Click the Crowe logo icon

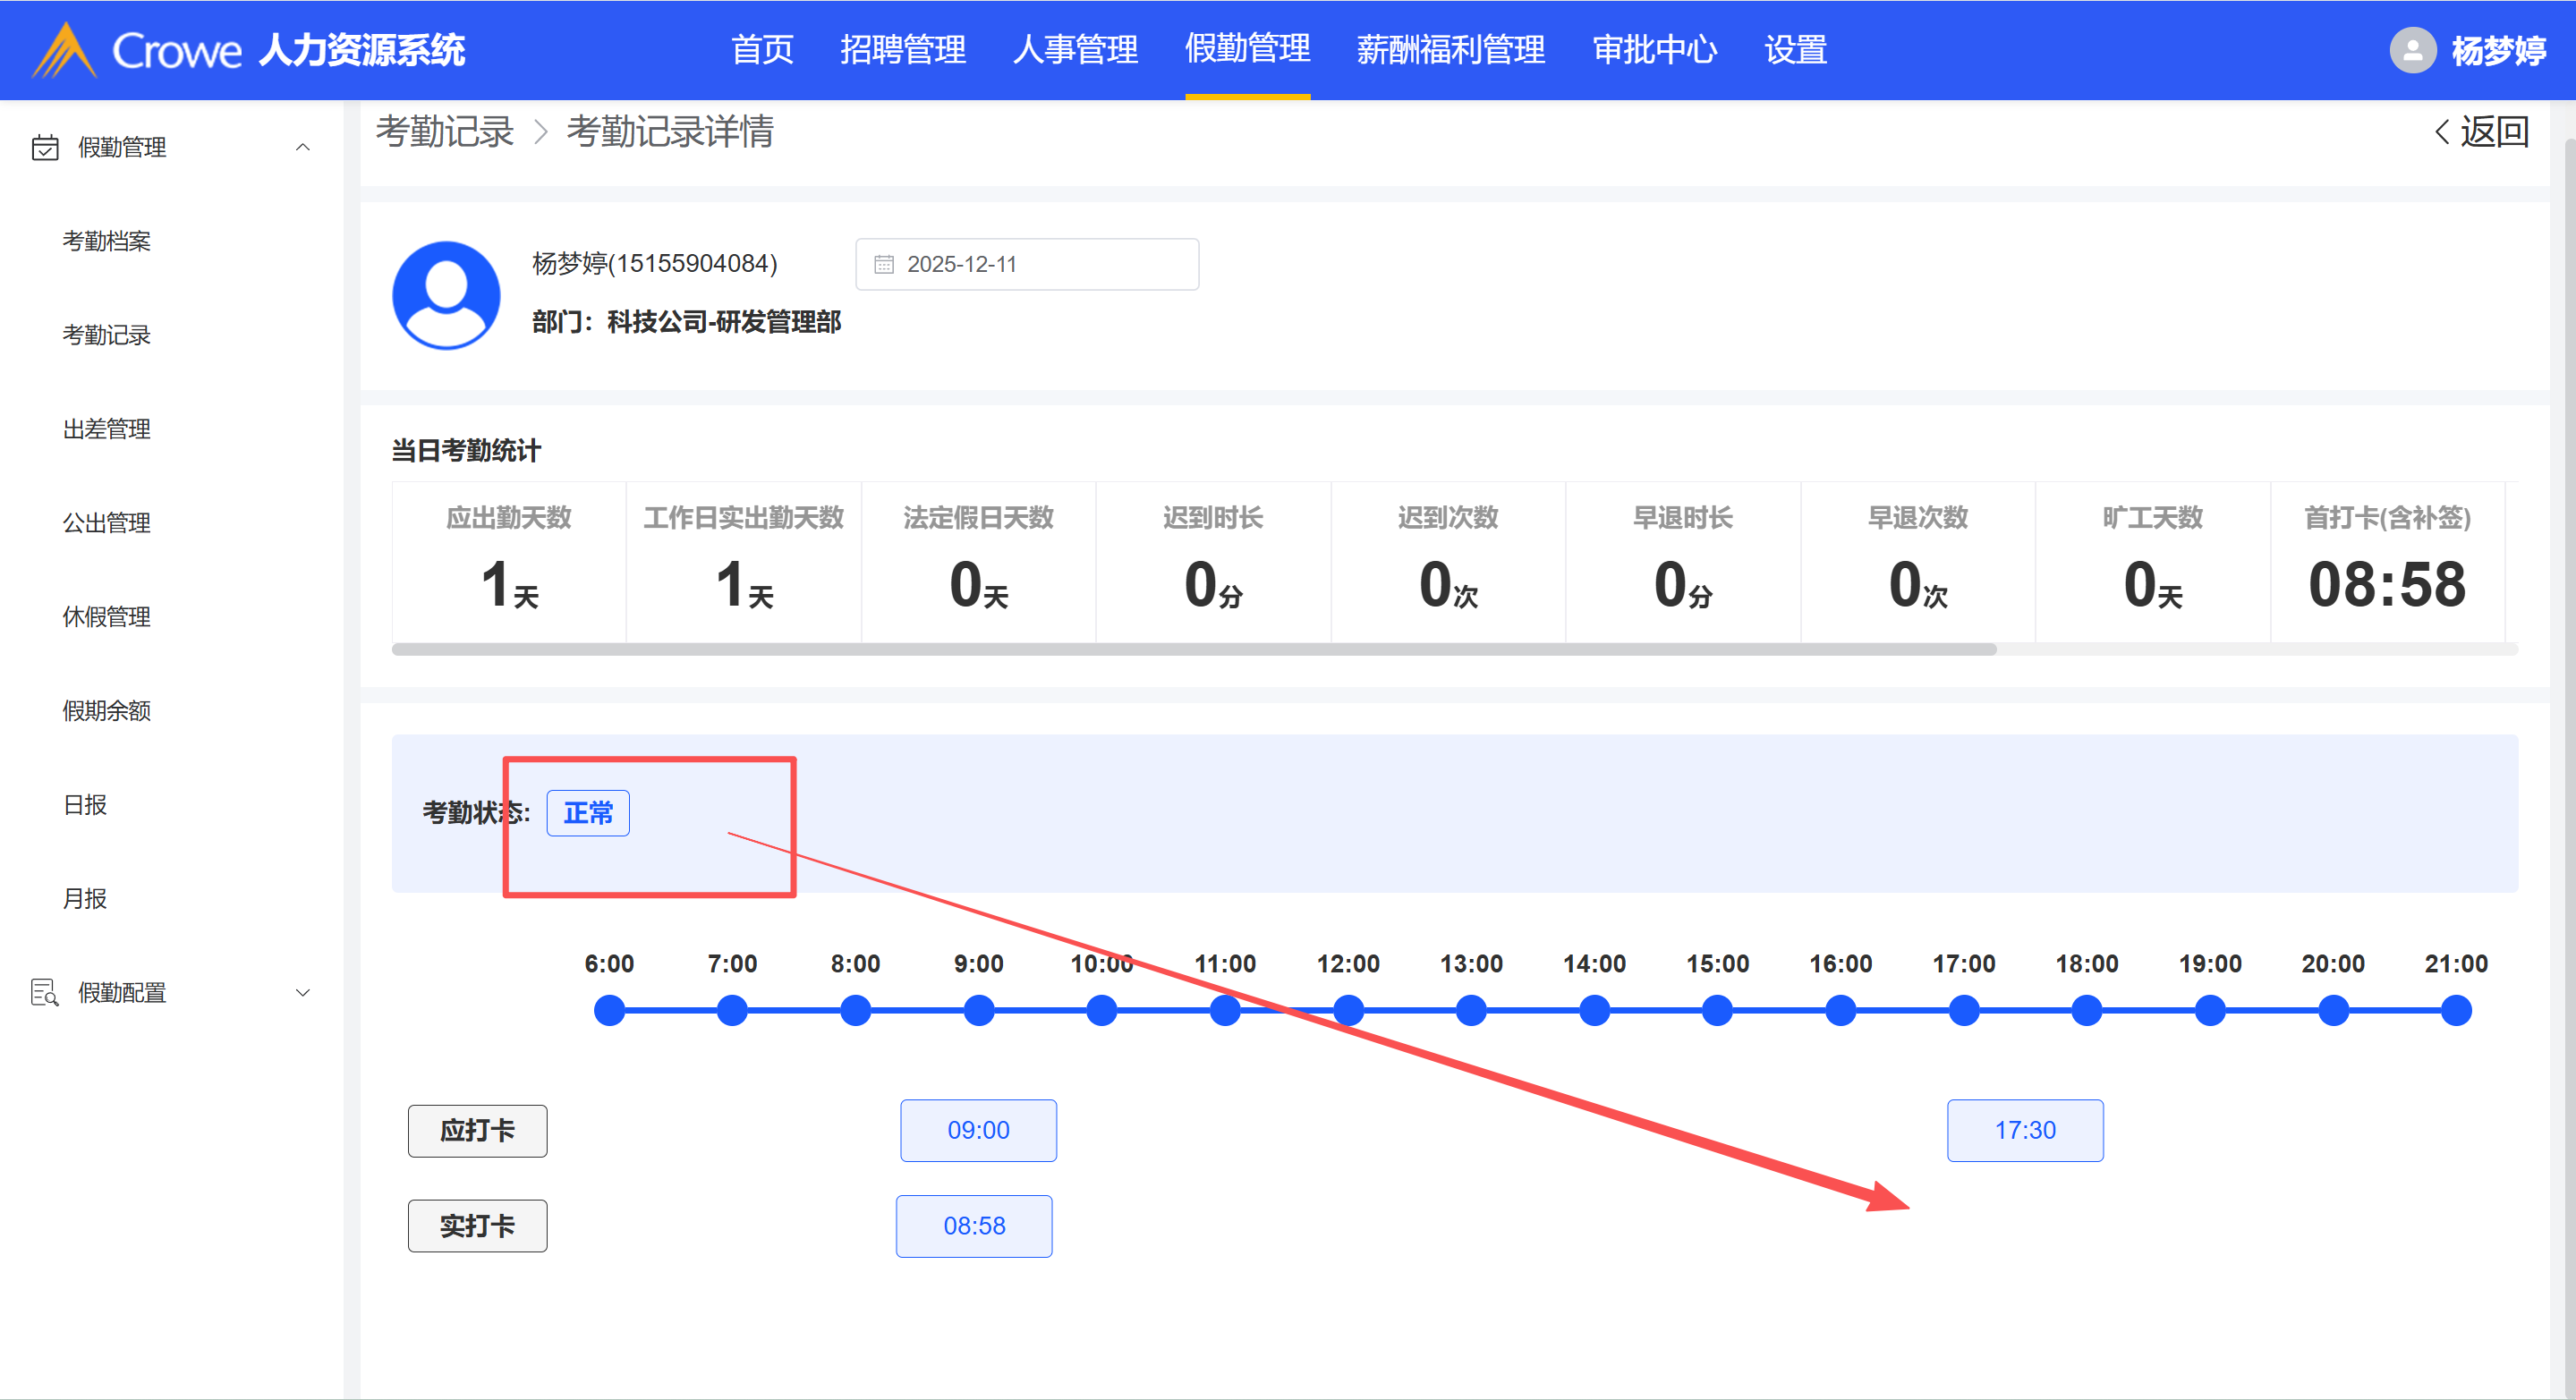tap(64, 50)
